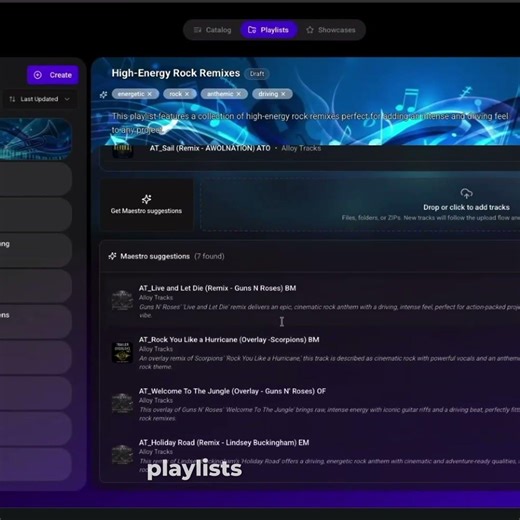The width and height of the screenshot is (520, 520).
Task: Remove the rock tag
Action: 187,94
